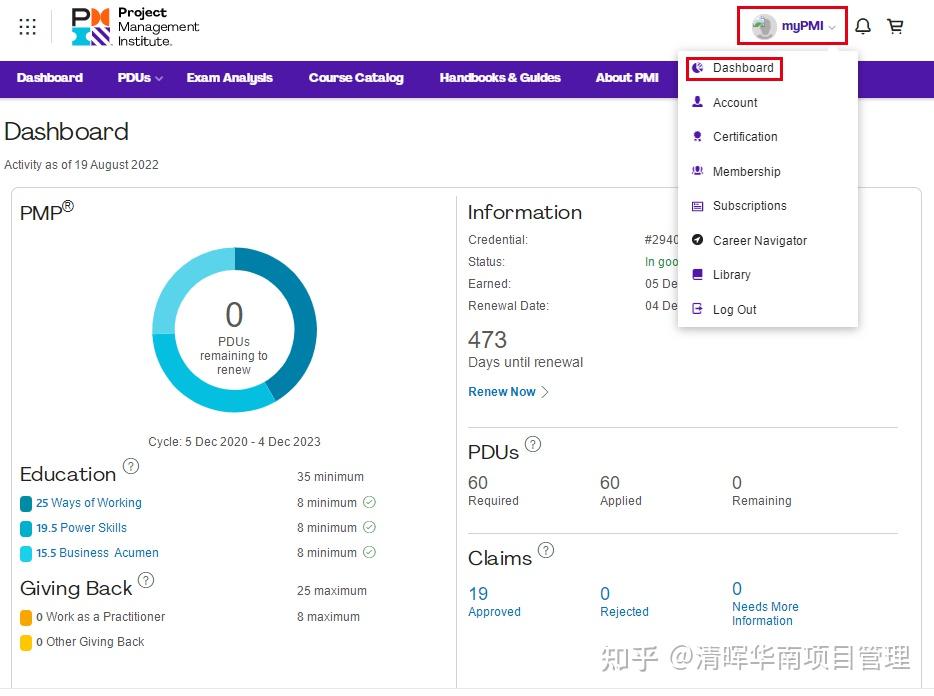Screen dimensions: 934x696
Task: Open 25 Ways of Working link
Action: (89, 503)
